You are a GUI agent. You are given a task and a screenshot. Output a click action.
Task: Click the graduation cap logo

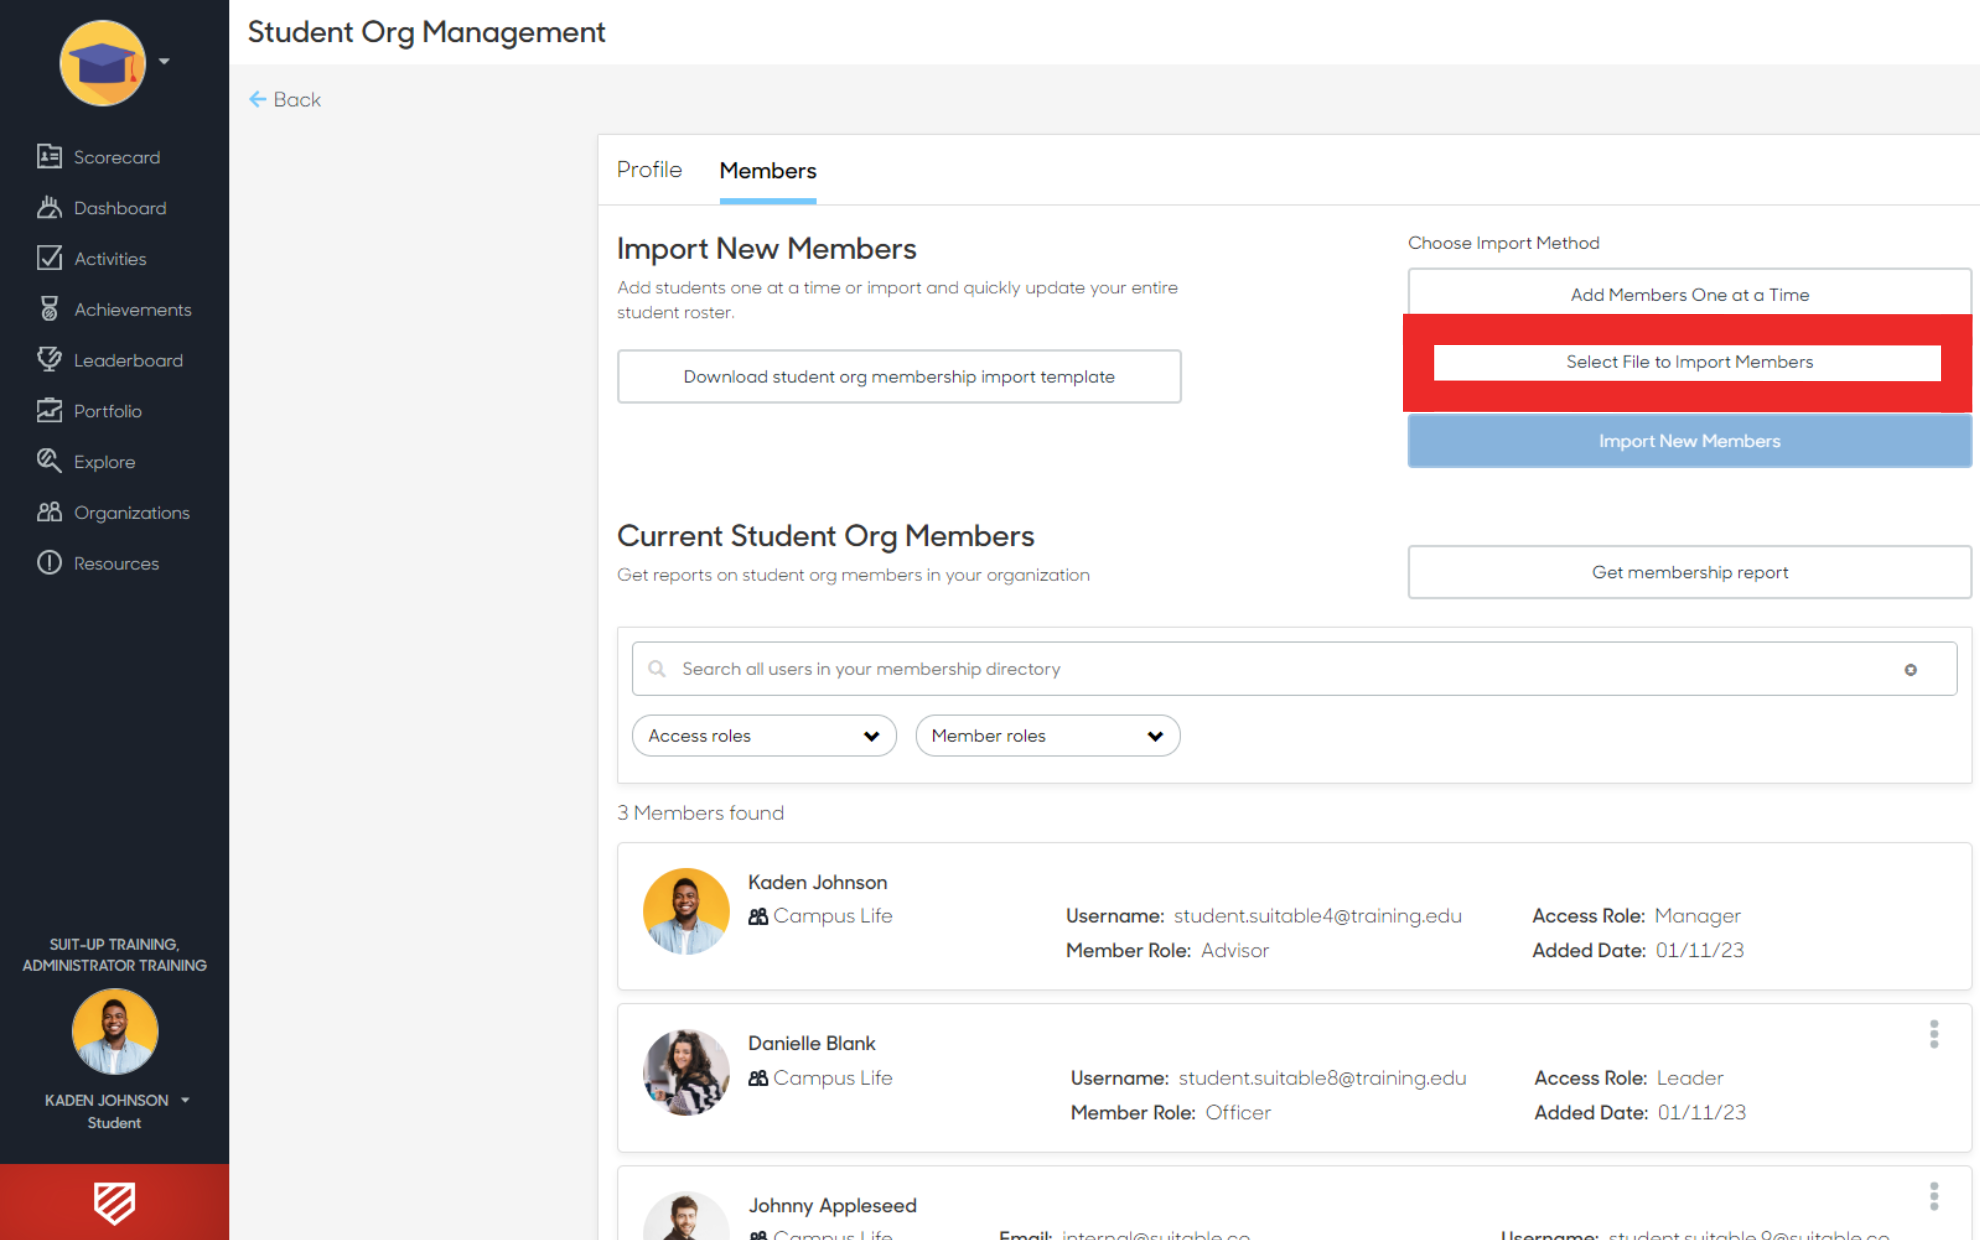point(102,63)
